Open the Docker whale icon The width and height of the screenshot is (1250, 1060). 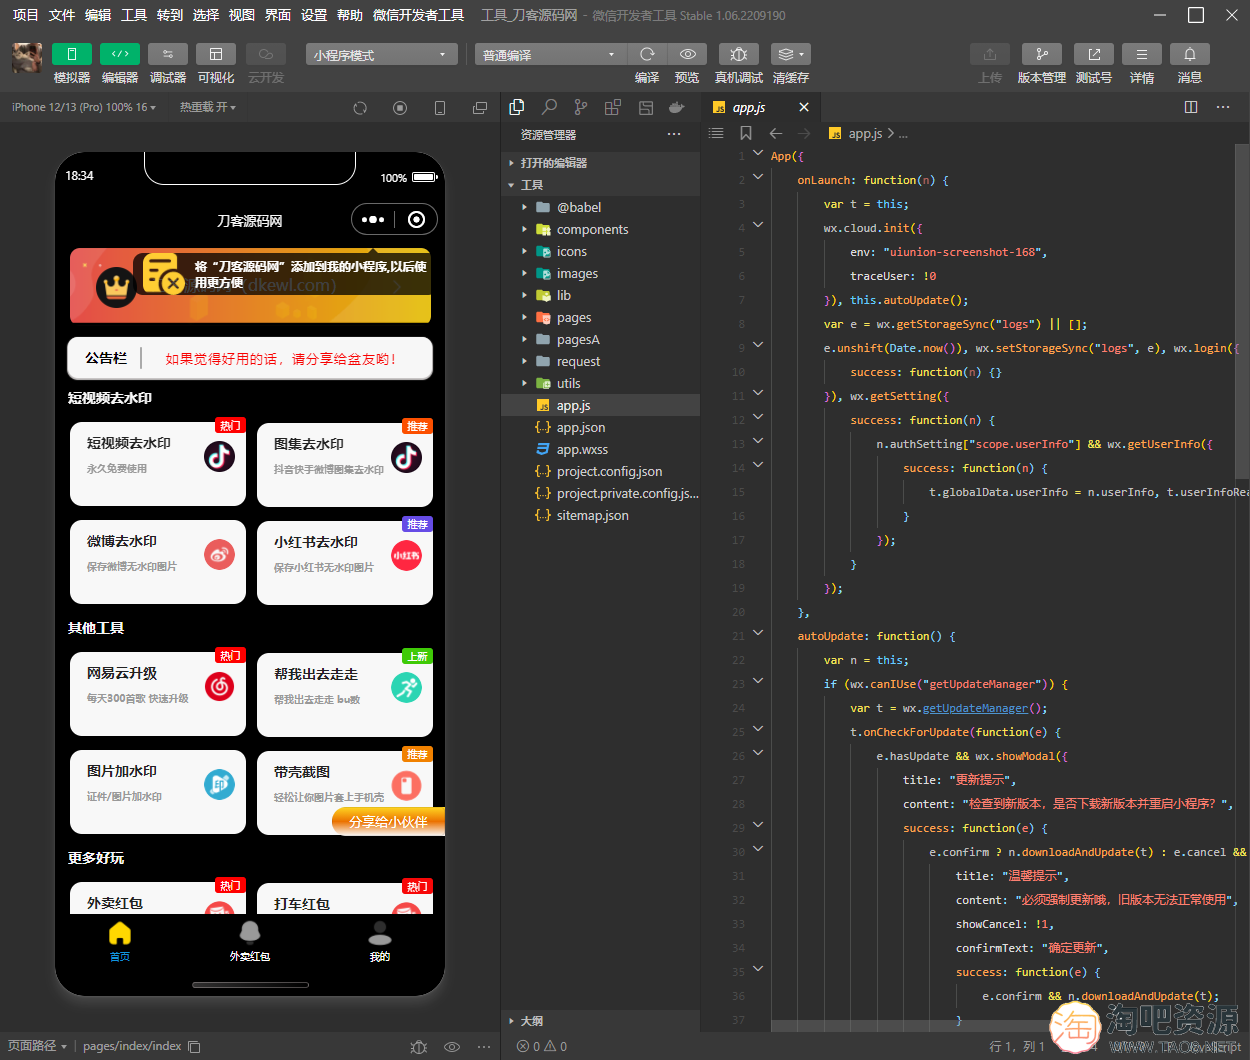[677, 107]
